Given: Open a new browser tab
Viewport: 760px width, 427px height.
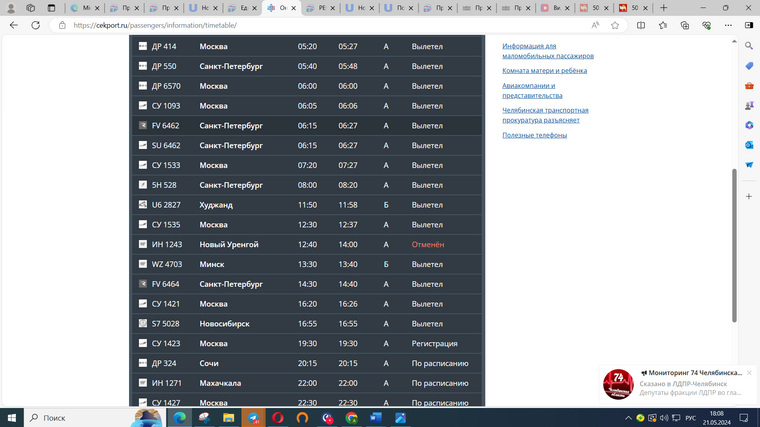Looking at the screenshot, I should coord(664,8).
